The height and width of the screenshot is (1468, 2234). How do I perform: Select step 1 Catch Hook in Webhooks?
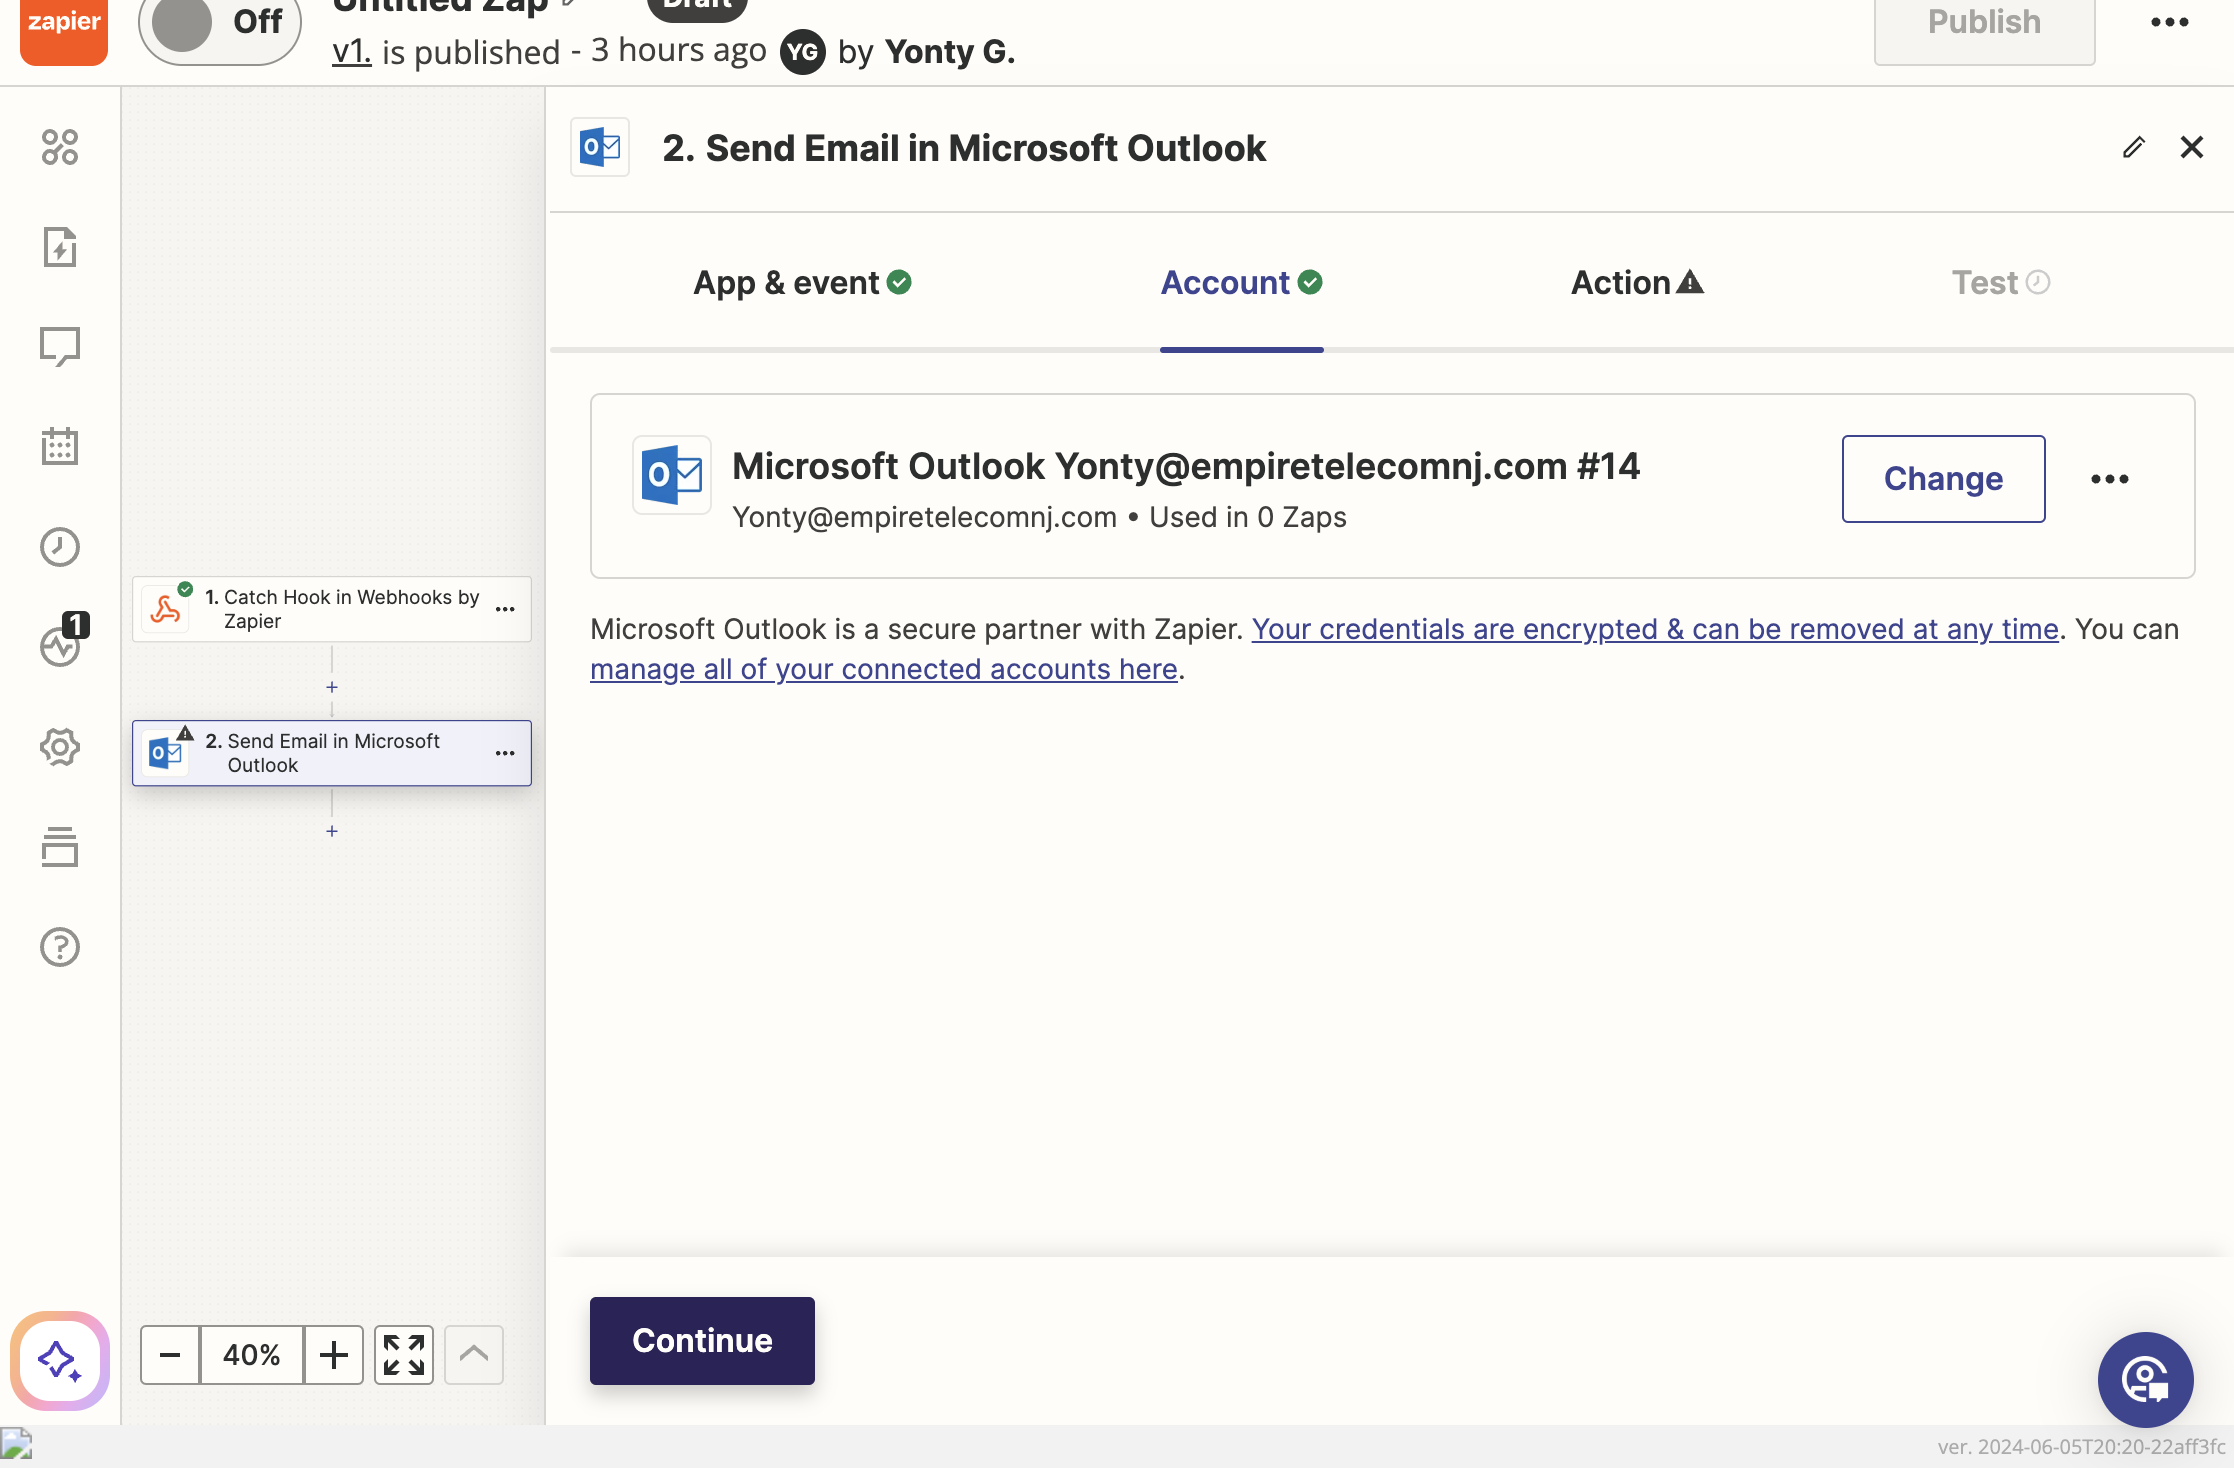[x=331, y=609]
